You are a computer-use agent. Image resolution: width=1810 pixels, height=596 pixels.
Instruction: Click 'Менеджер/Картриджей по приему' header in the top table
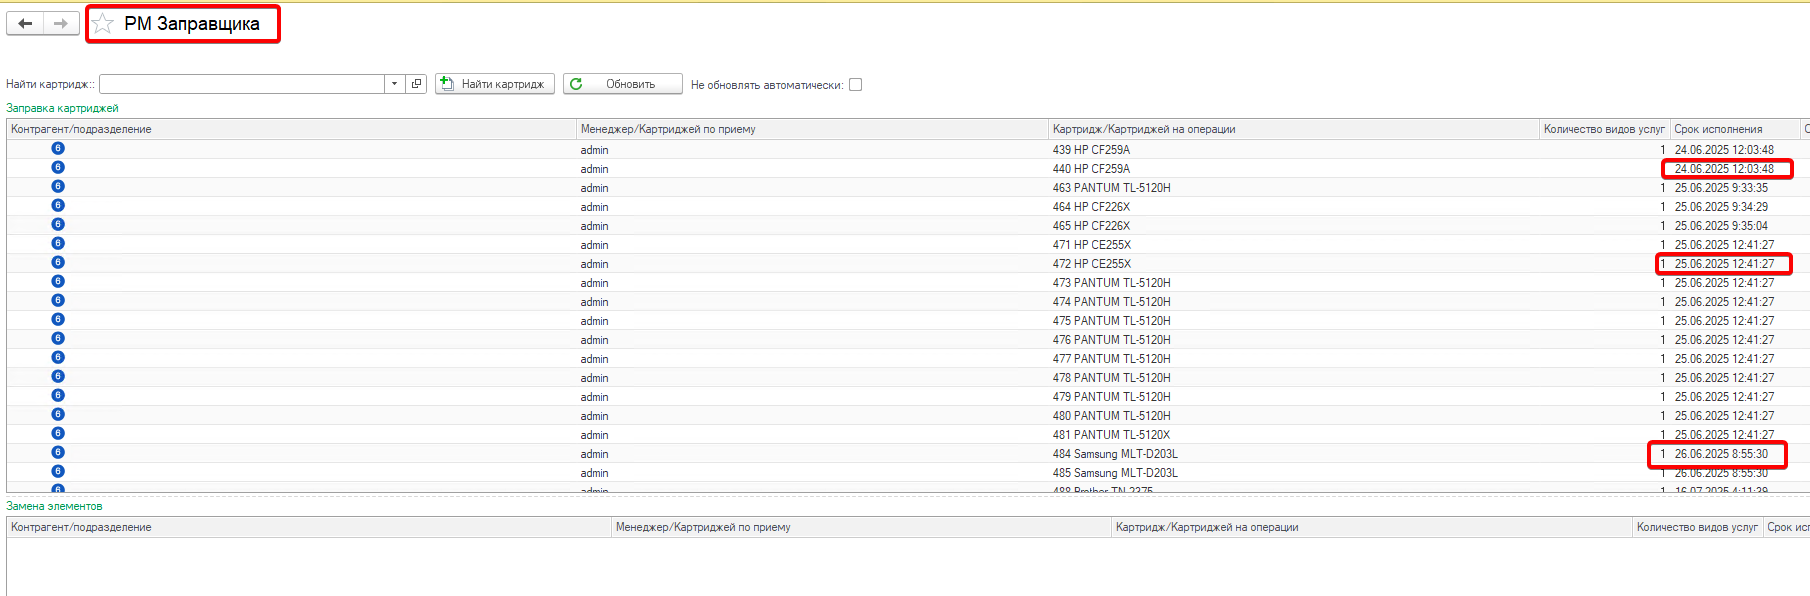click(668, 129)
